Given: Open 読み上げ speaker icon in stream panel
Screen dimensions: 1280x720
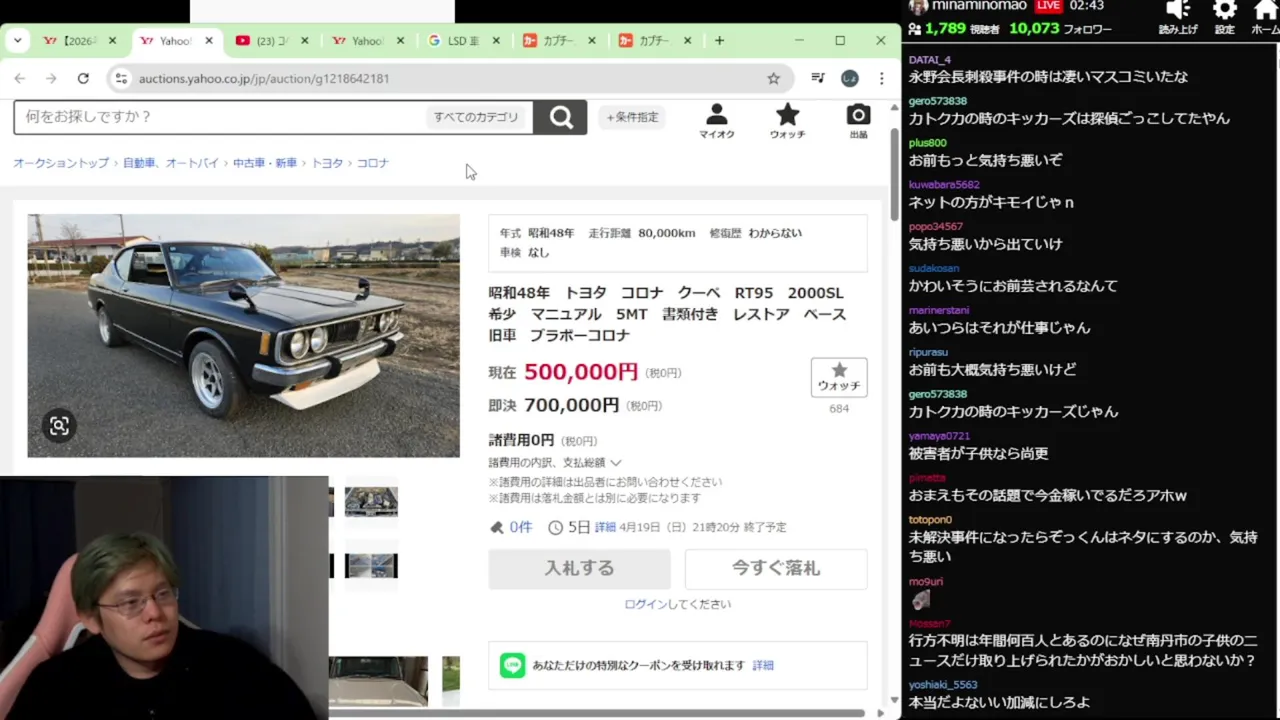Looking at the screenshot, I should [x=1178, y=10].
